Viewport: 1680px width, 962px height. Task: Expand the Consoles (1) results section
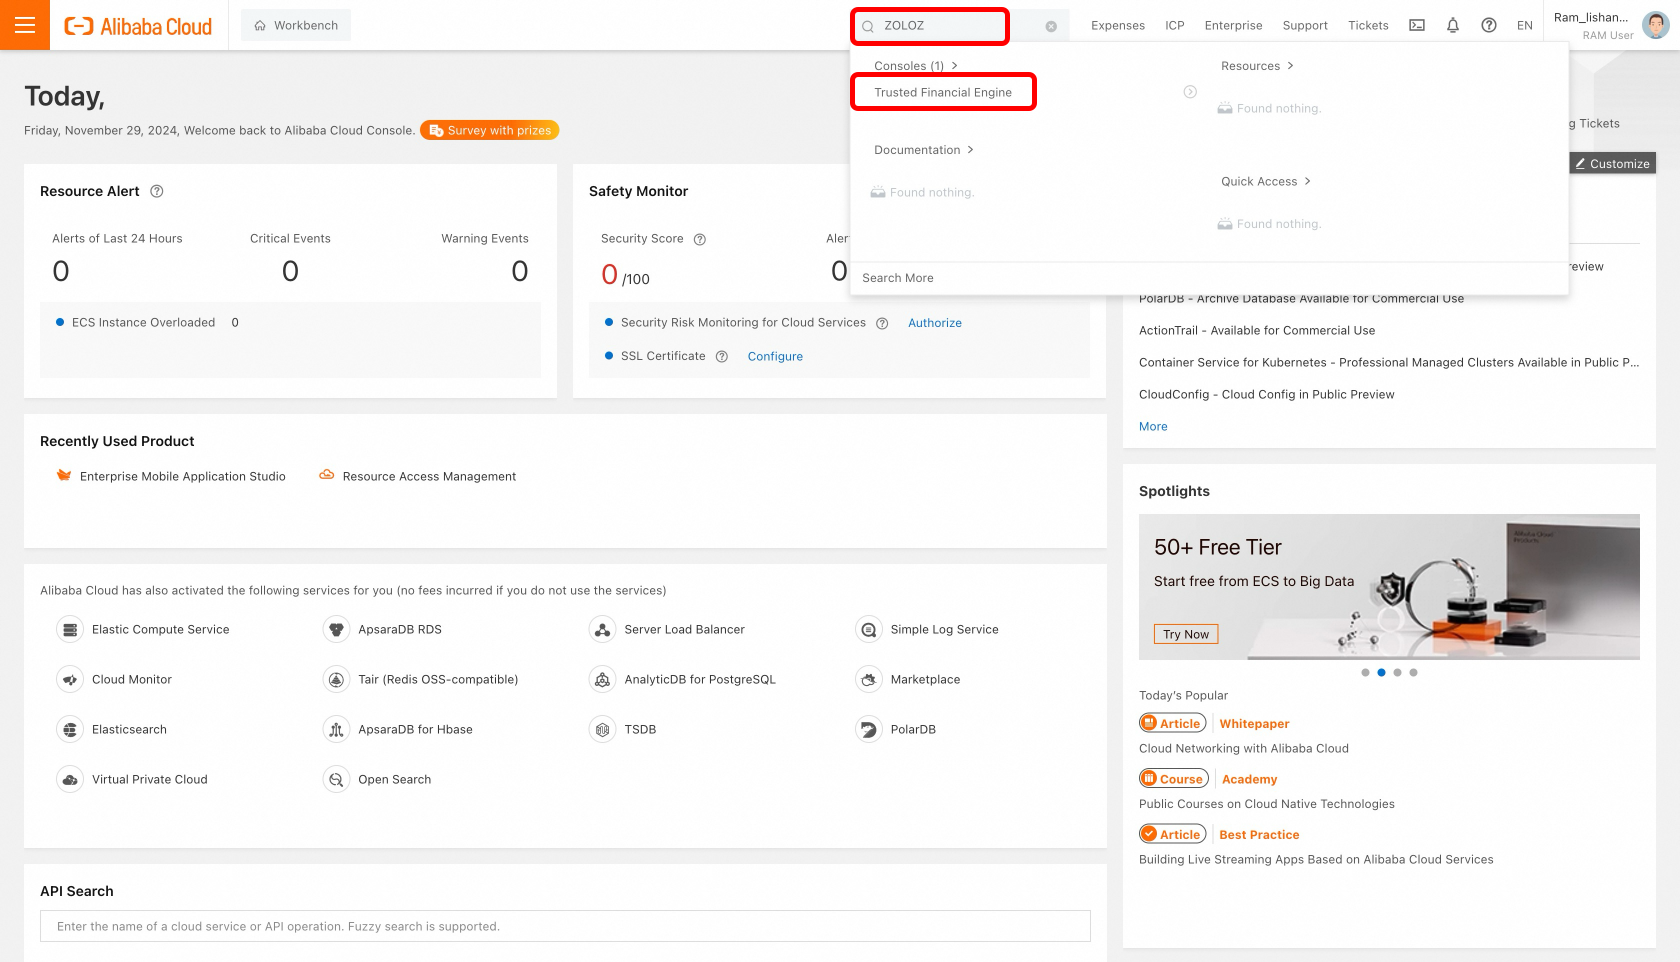(x=915, y=66)
